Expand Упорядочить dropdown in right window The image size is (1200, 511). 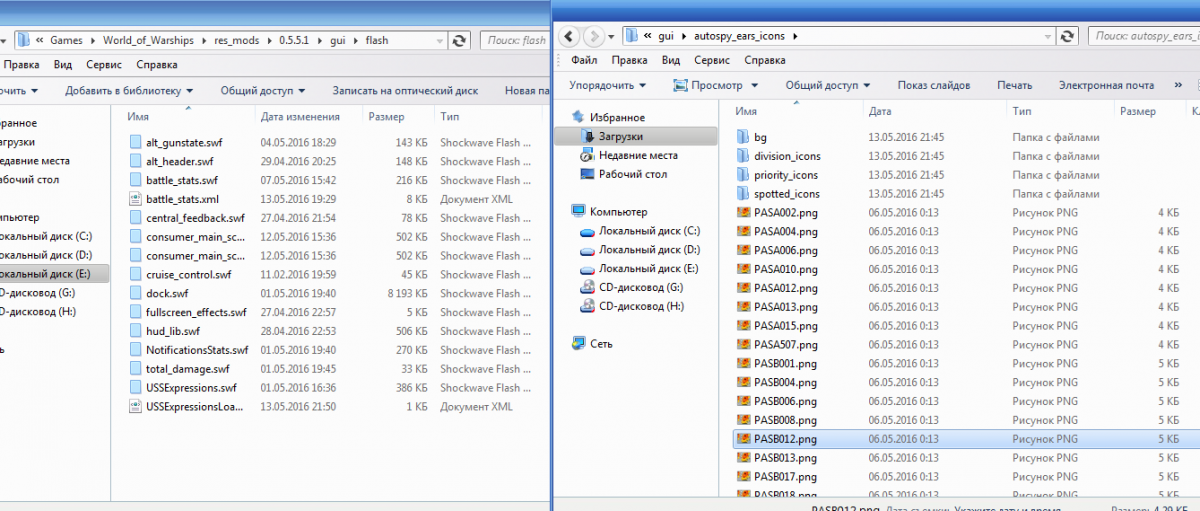[642, 86]
